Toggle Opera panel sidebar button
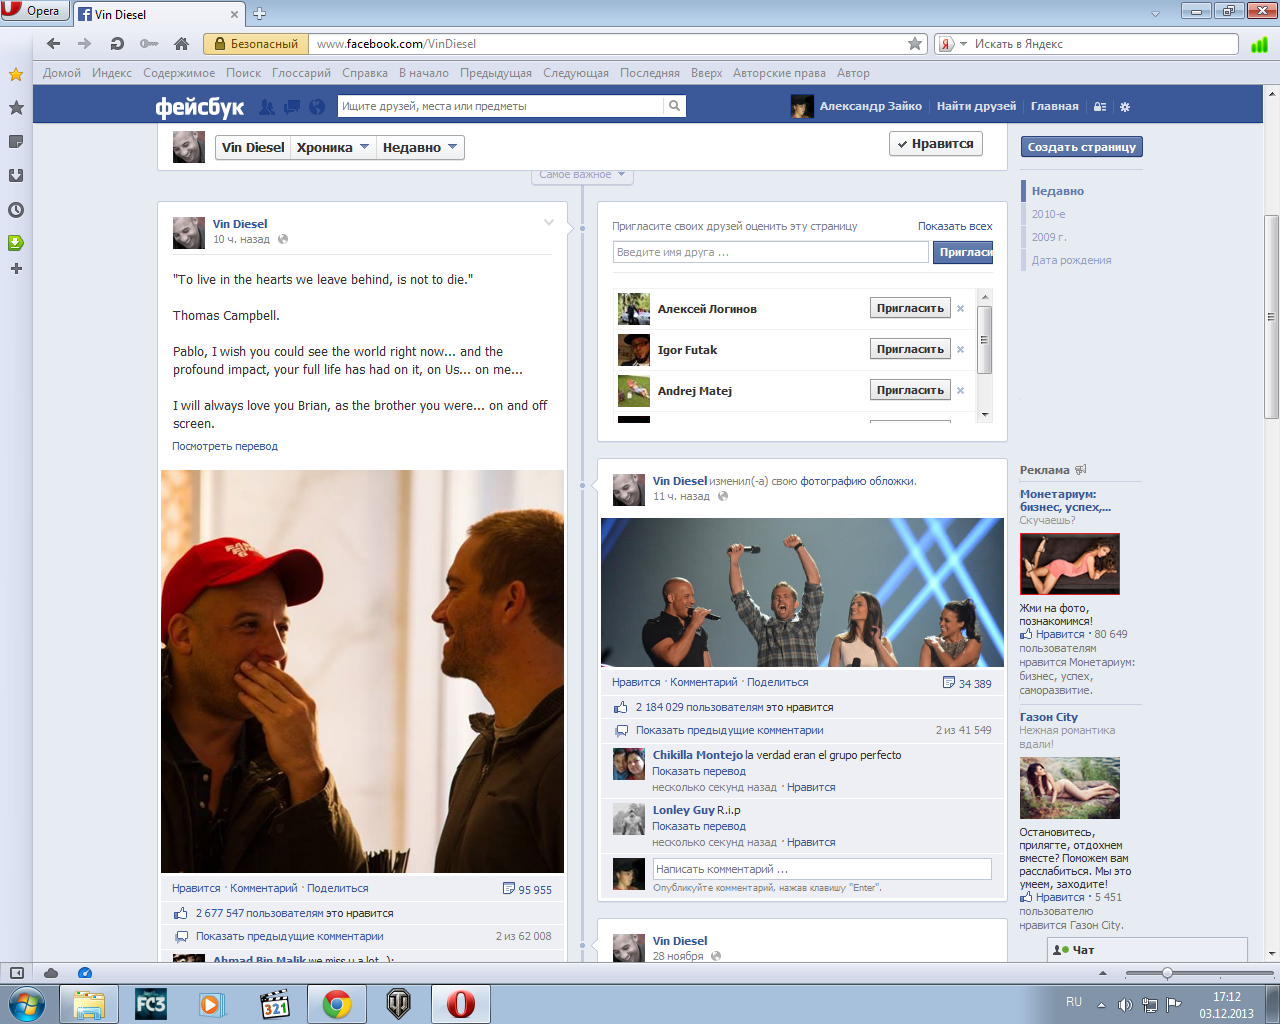Image resolution: width=1280 pixels, height=1024 pixels. (17, 973)
